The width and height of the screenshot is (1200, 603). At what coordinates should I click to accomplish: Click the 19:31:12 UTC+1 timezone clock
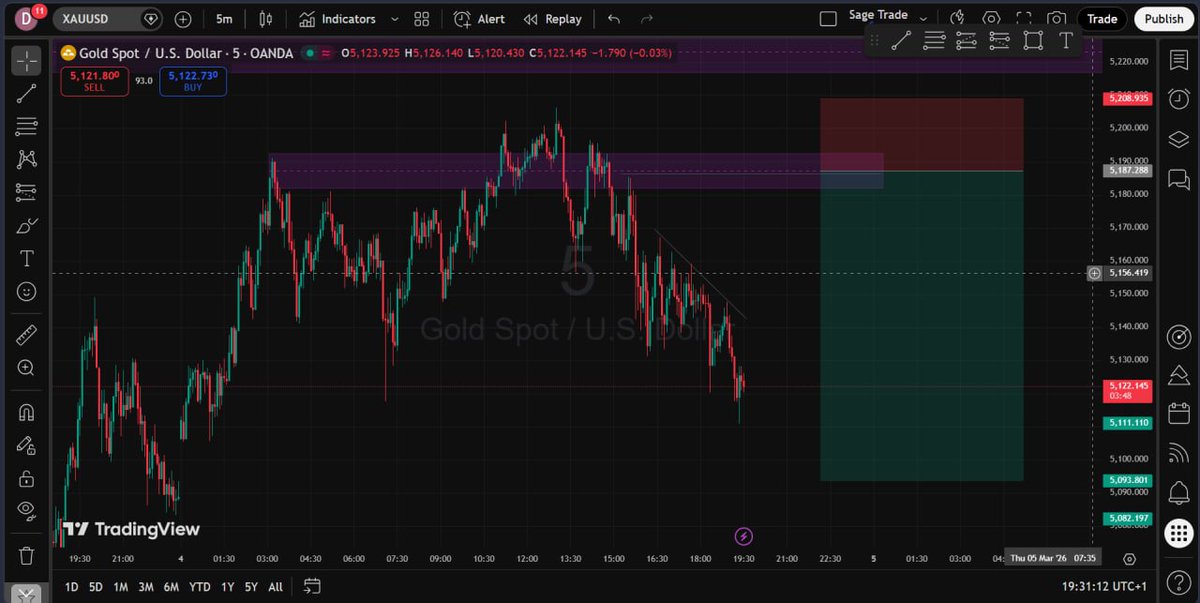pyautogui.click(x=1107, y=587)
